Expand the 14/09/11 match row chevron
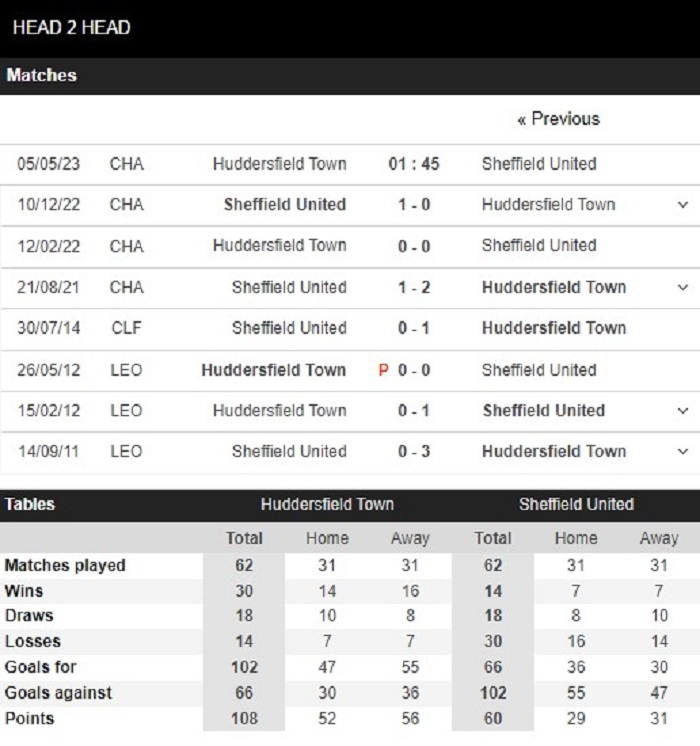The width and height of the screenshot is (700, 746). click(x=682, y=452)
